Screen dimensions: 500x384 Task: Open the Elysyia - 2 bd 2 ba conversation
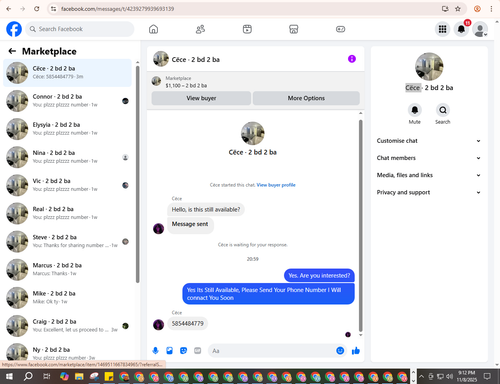67,129
